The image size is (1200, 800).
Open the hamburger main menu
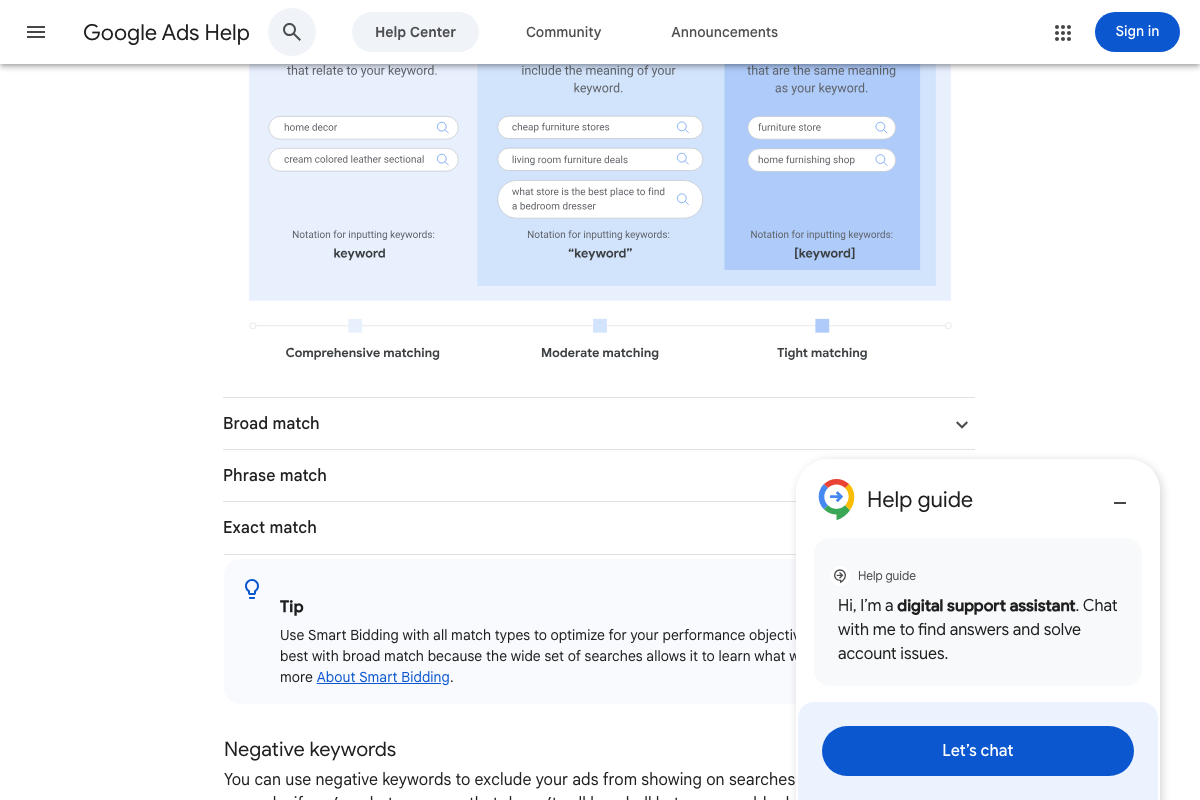(36, 32)
